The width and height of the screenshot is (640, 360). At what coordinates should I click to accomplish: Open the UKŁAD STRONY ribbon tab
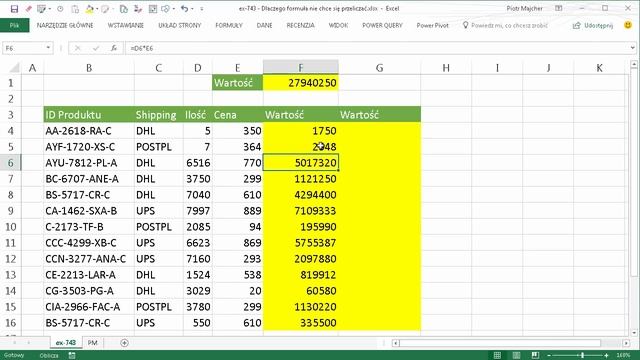[180, 25]
